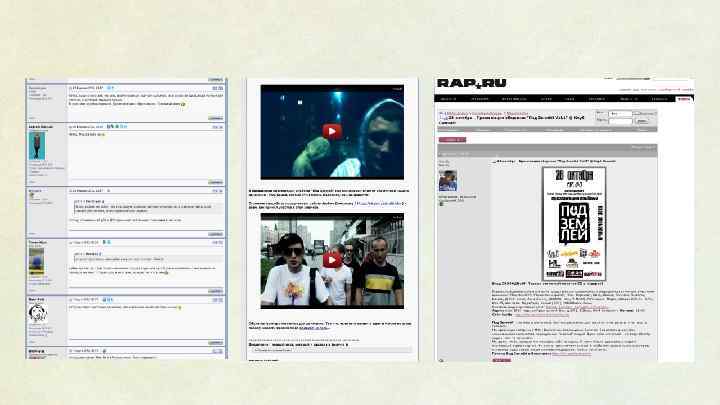Click the teal standing-figure avatar in the forum

(x=37, y=146)
